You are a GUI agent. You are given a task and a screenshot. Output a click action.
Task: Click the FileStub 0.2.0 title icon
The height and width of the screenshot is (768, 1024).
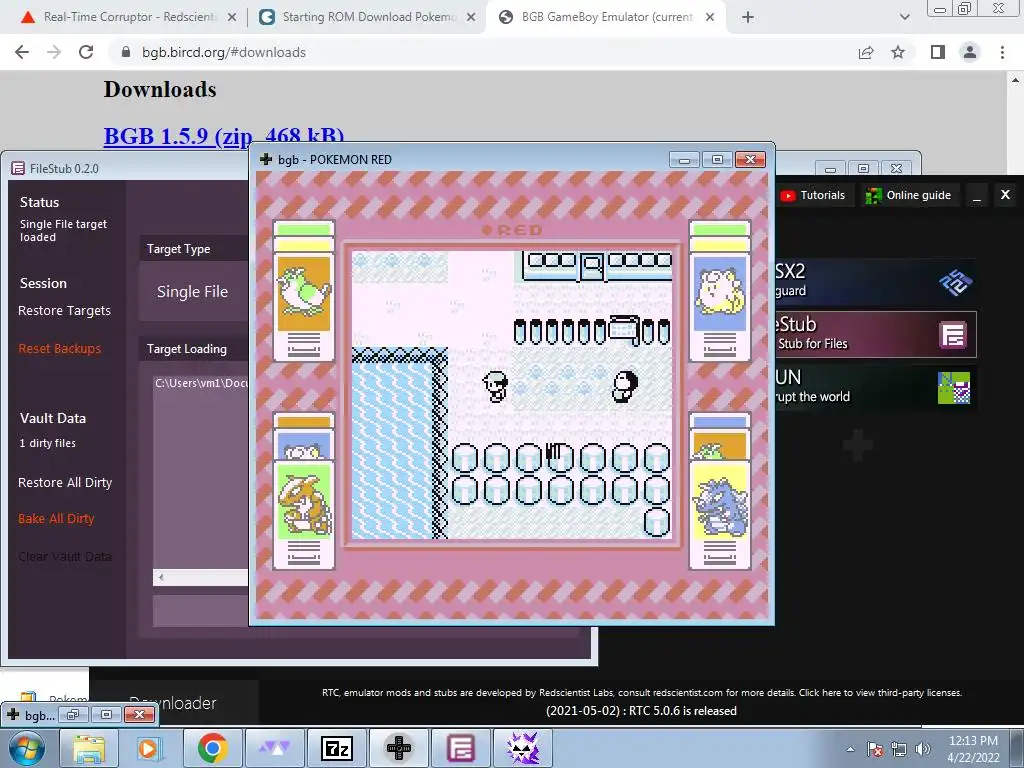[x=18, y=168]
